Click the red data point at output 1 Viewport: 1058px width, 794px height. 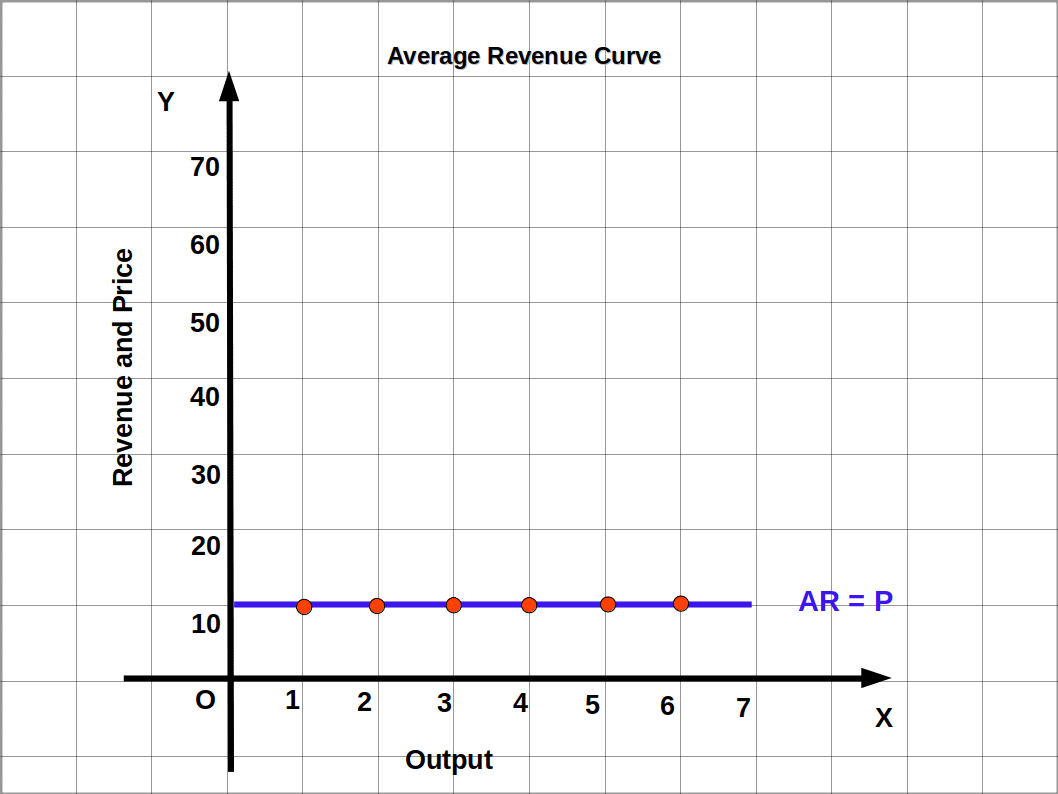click(304, 607)
